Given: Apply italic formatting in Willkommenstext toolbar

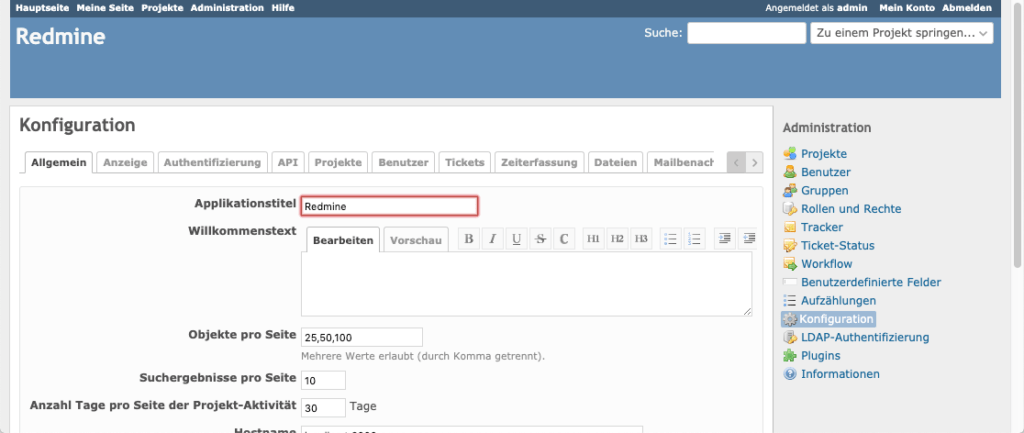Looking at the screenshot, I should coord(492,239).
